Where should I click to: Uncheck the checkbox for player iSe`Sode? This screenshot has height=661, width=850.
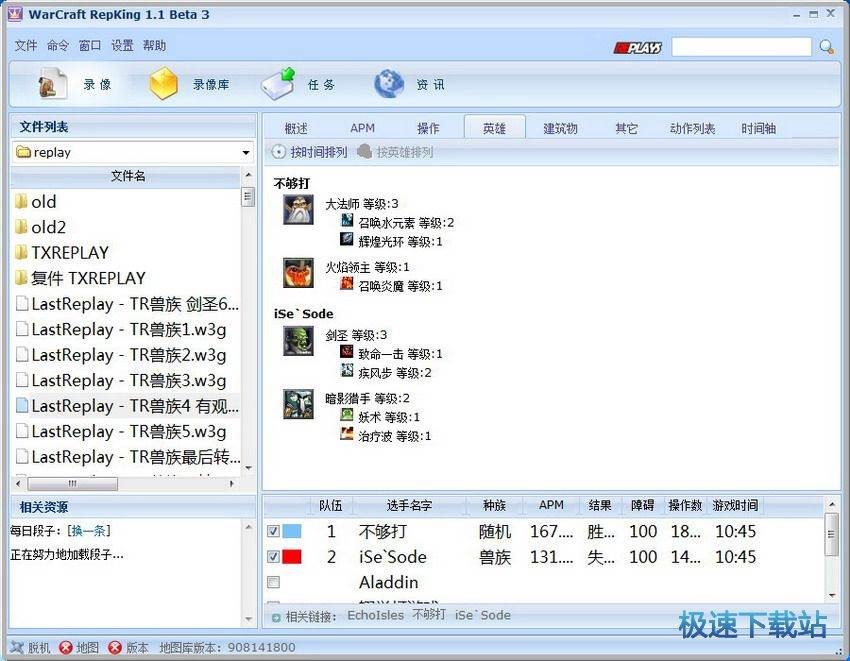(x=273, y=557)
